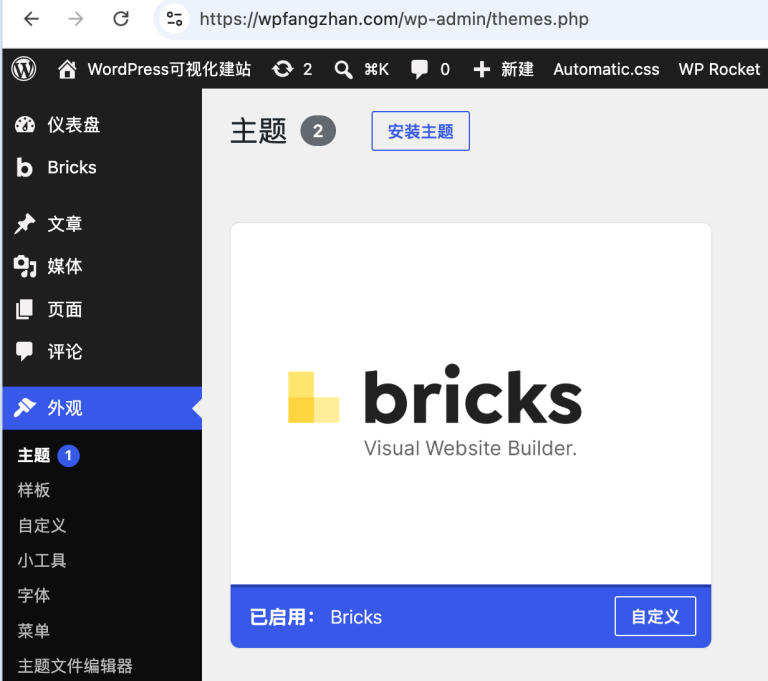Open Bricks in the sidebar
Screen dimensions: 768x681
click(102, 168)
